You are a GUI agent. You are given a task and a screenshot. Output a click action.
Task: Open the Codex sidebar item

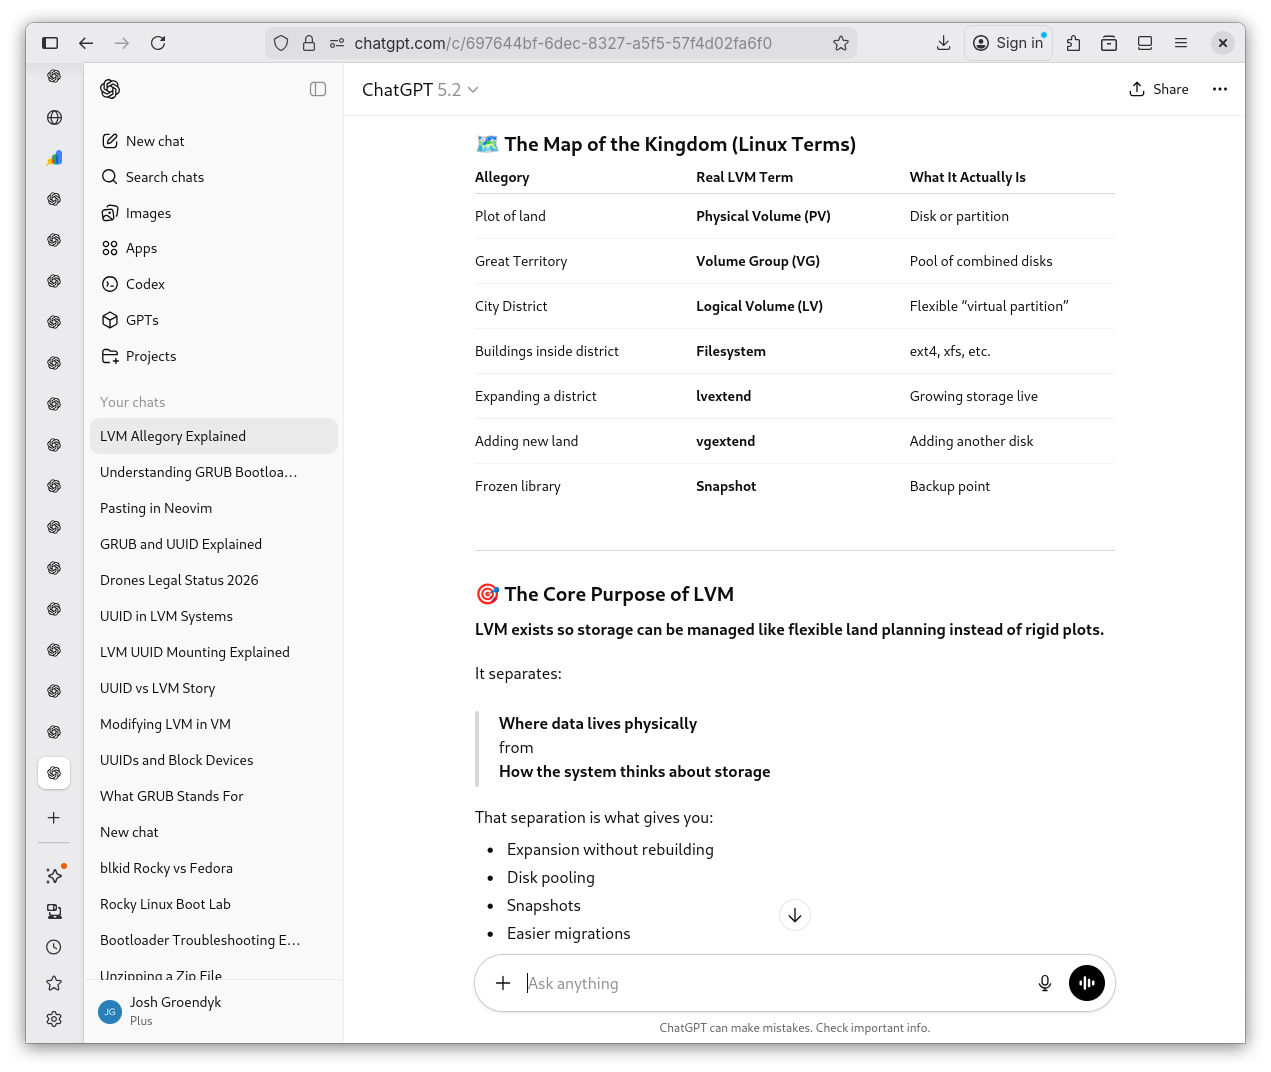(145, 284)
